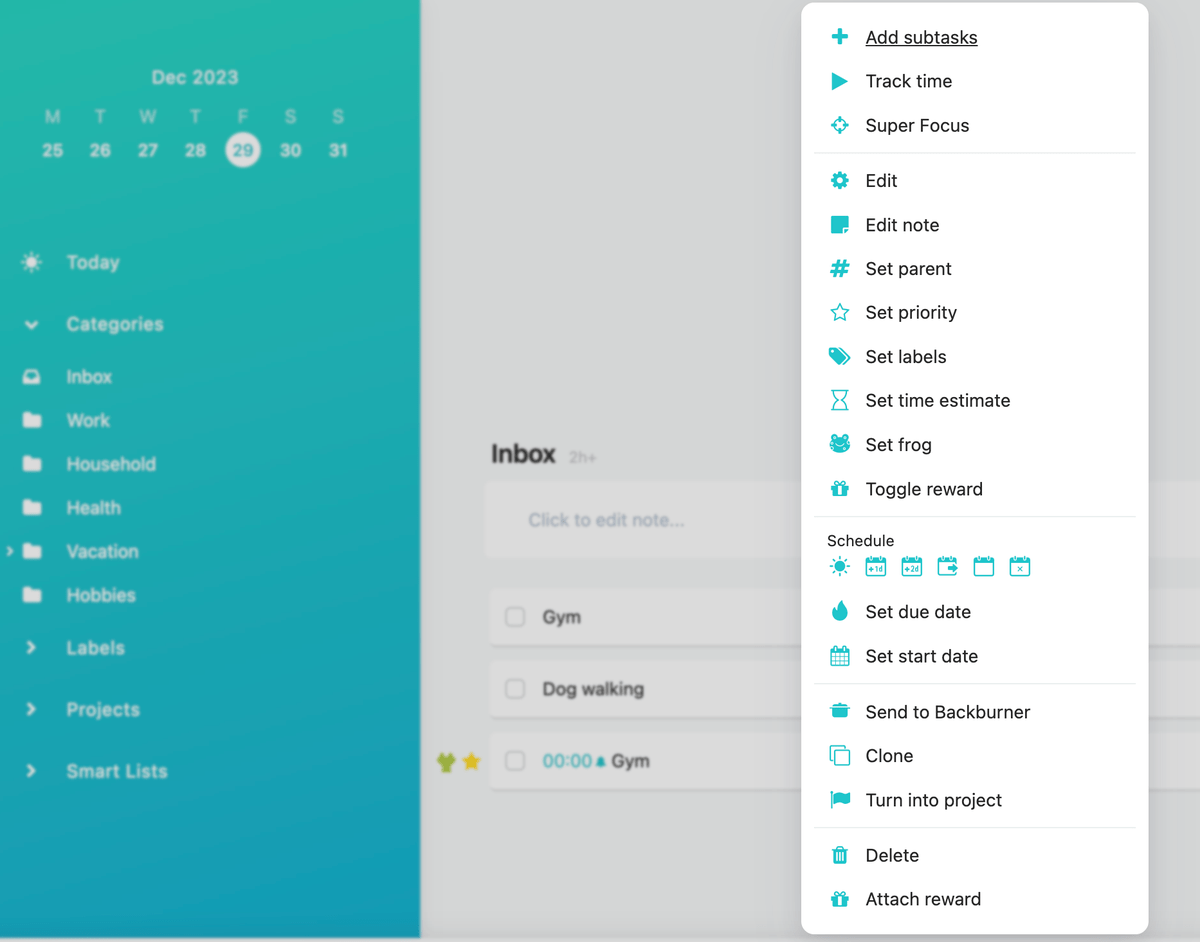Choose Turn into project from menu
1200x942 pixels.
933,800
